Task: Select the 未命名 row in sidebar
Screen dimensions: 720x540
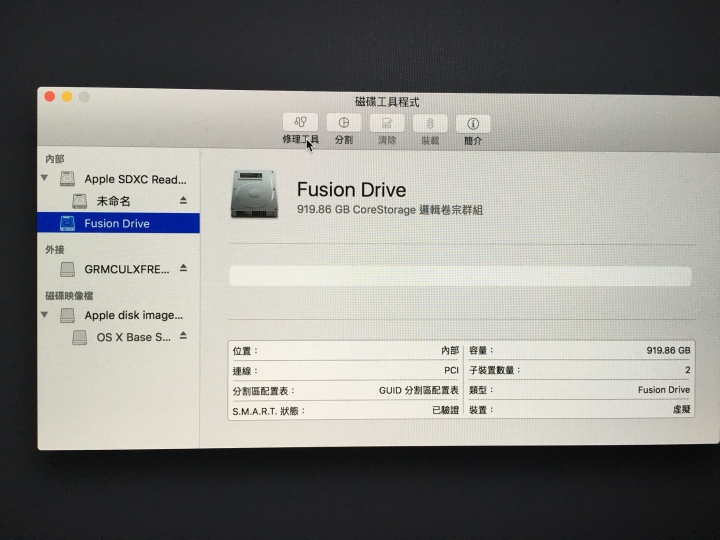Action: (x=118, y=201)
